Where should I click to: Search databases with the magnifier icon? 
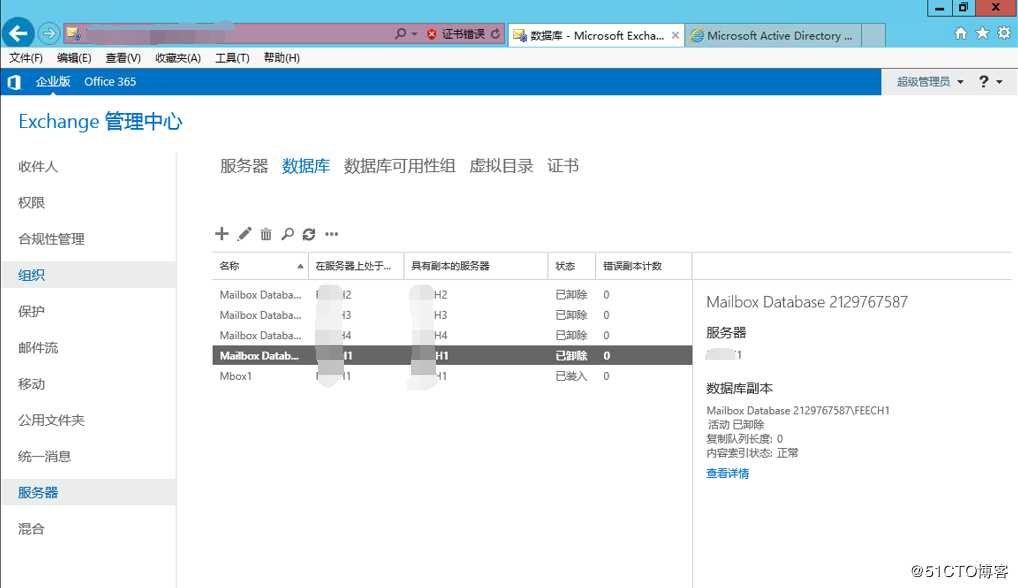(288, 234)
